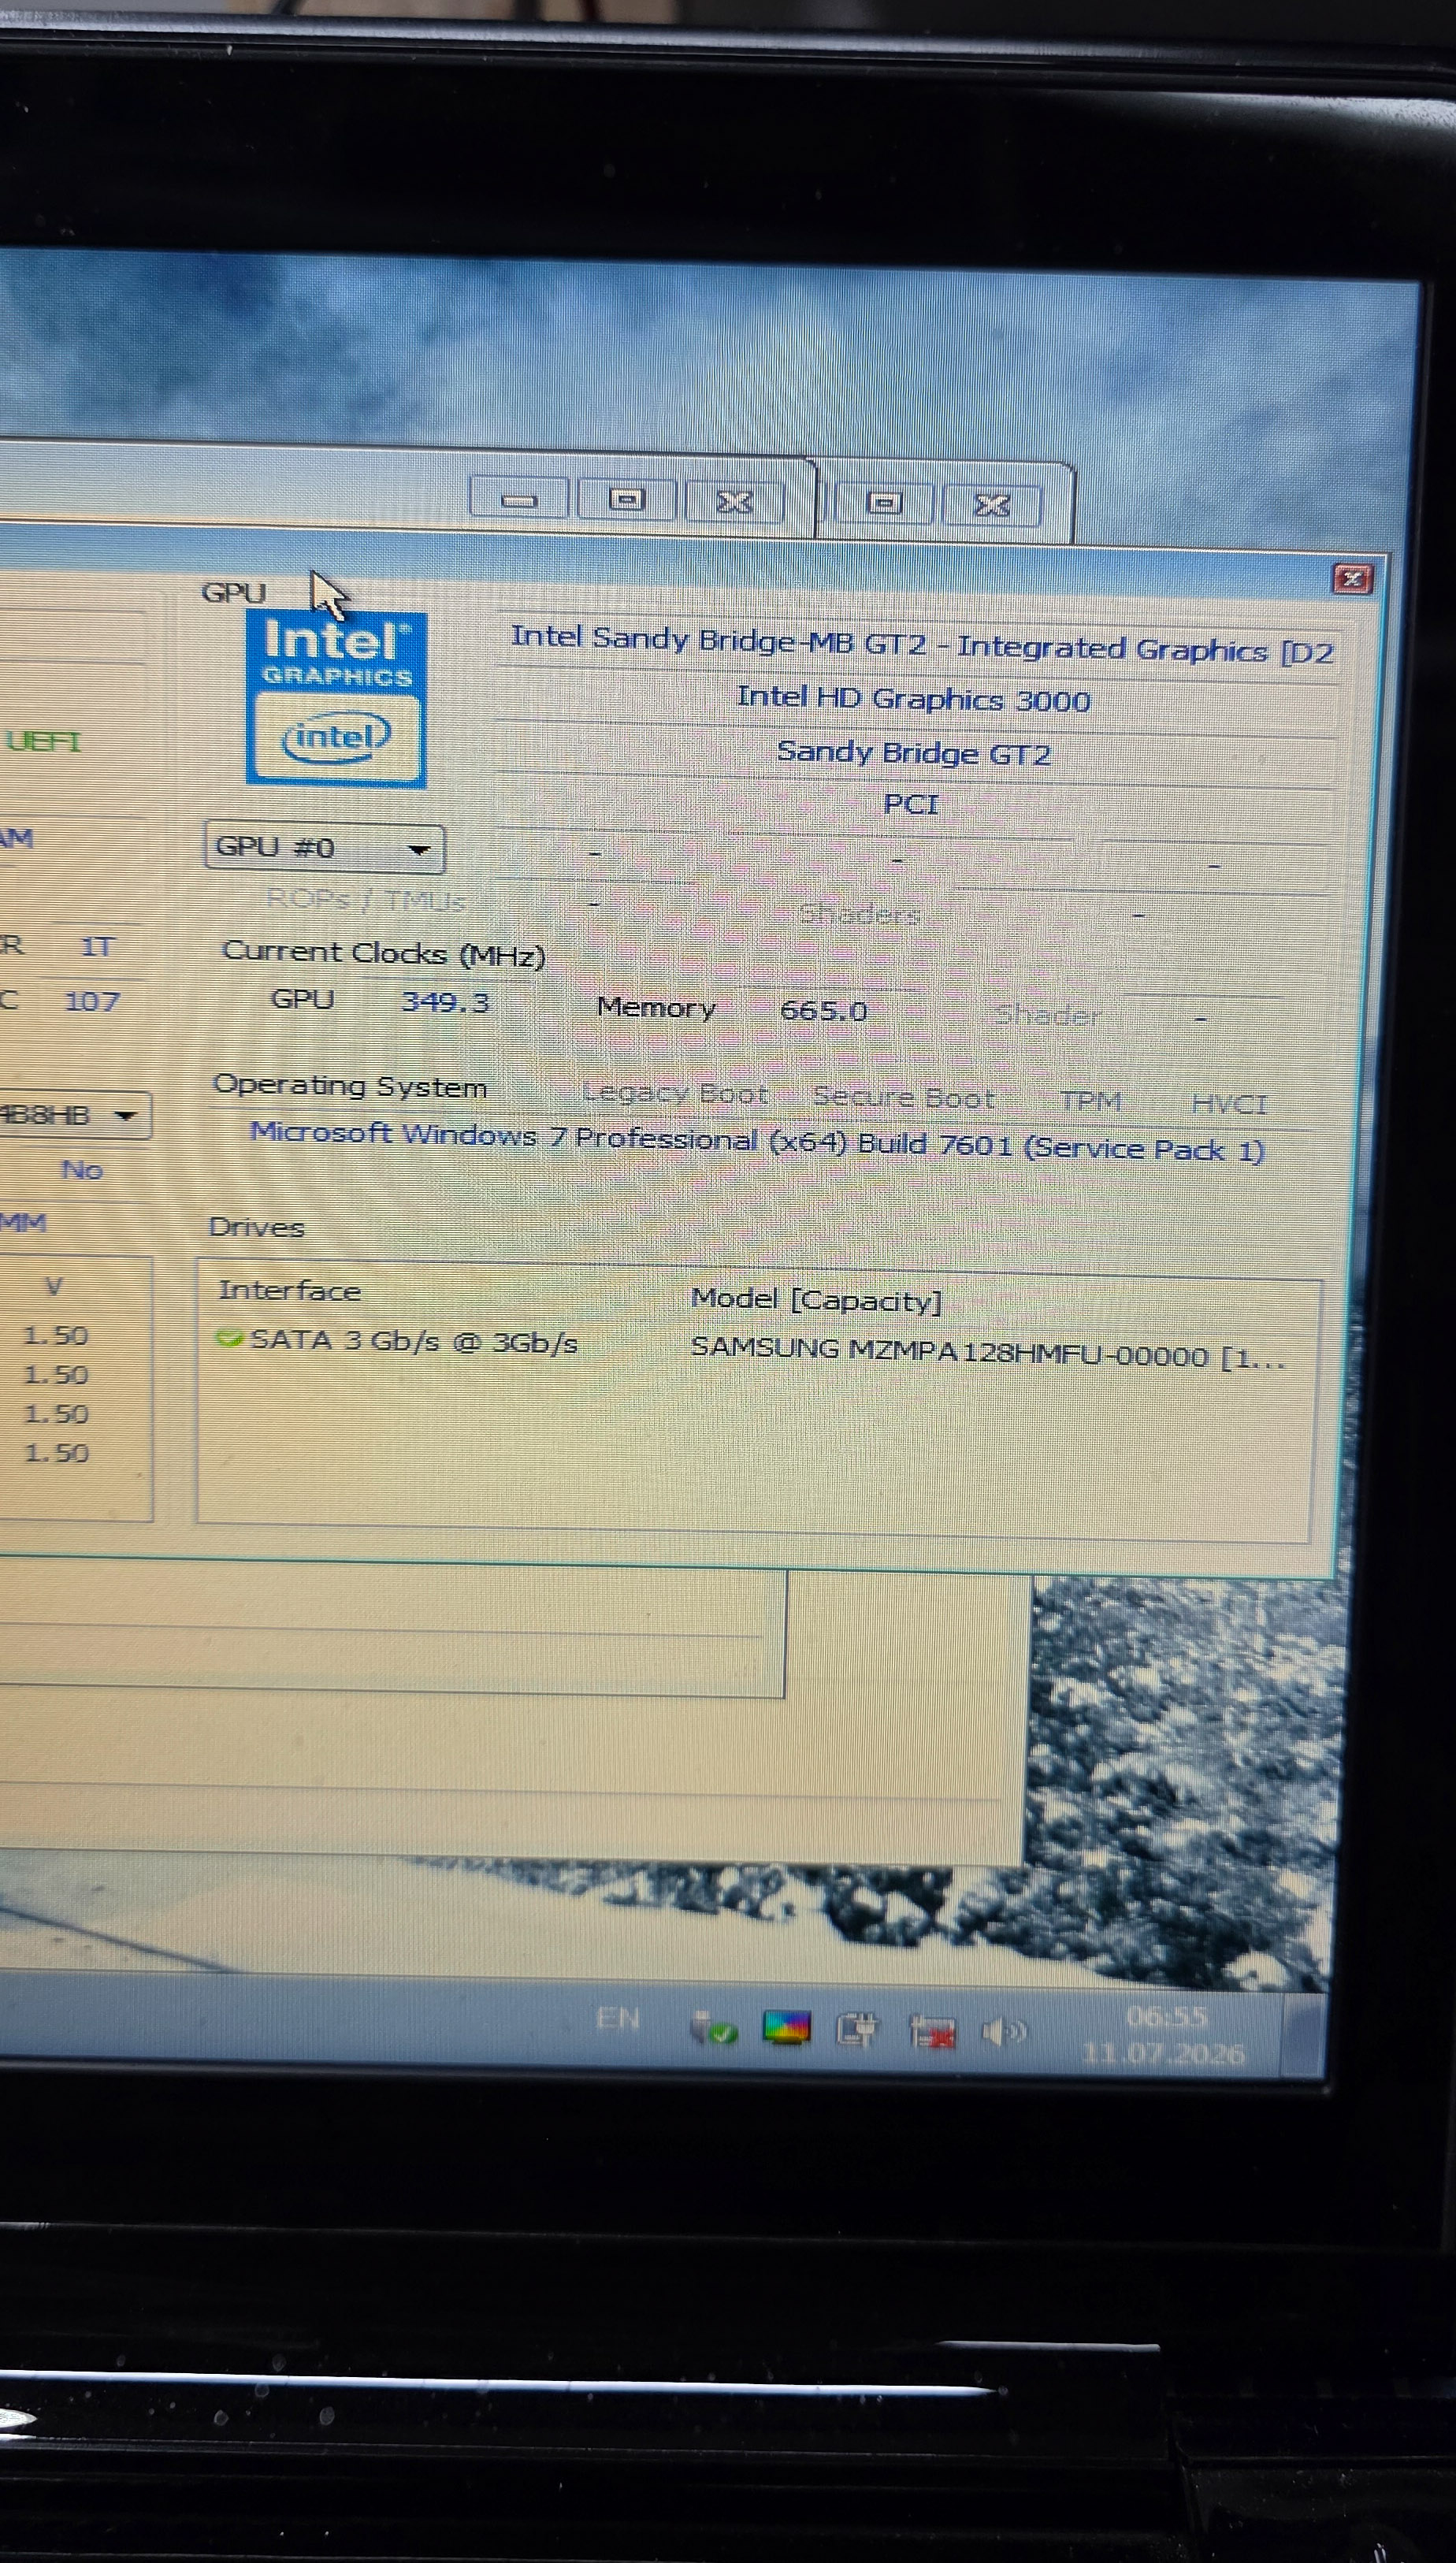Click the Intel Graphics logo
Viewport: 1456px width, 2563px height.
pos(336,698)
